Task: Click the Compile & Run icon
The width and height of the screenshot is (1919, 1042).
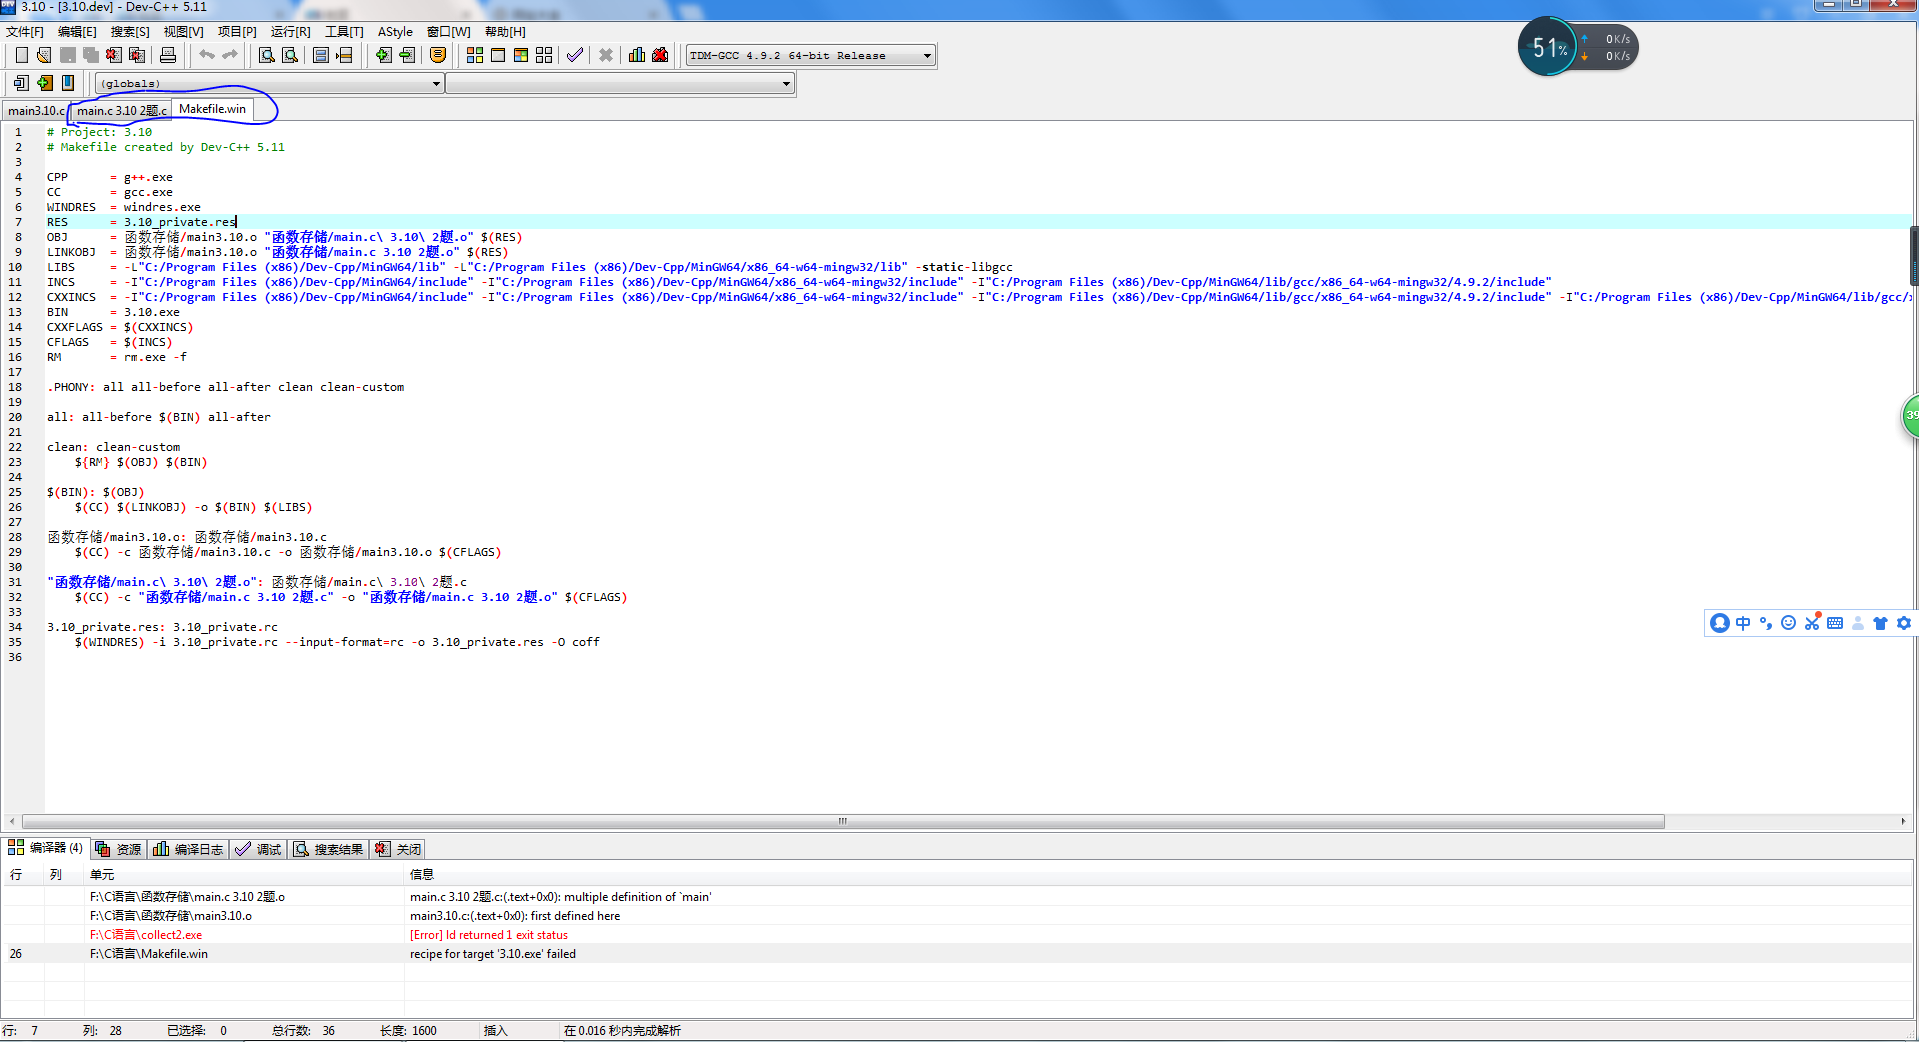Action: (521, 55)
